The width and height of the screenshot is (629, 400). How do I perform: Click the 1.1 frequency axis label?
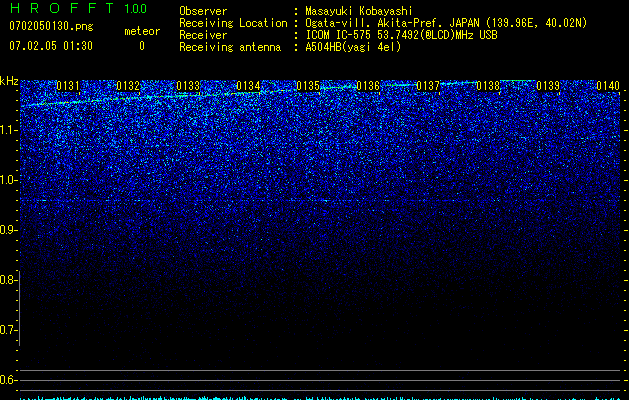click(8, 130)
